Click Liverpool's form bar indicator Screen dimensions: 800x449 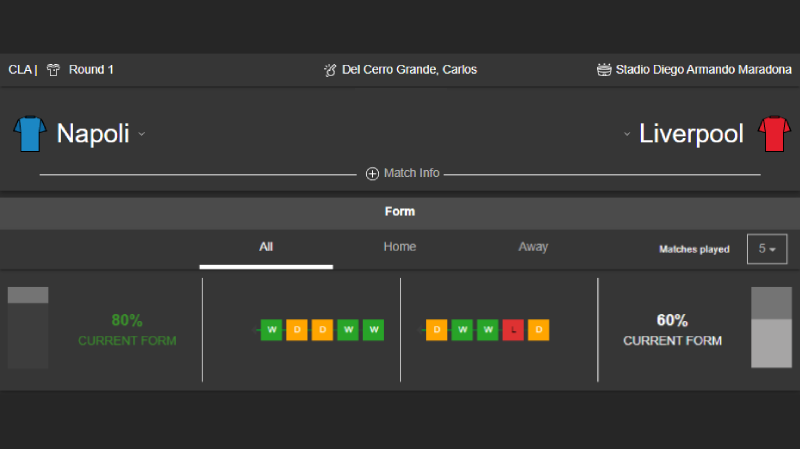[x=771, y=328]
